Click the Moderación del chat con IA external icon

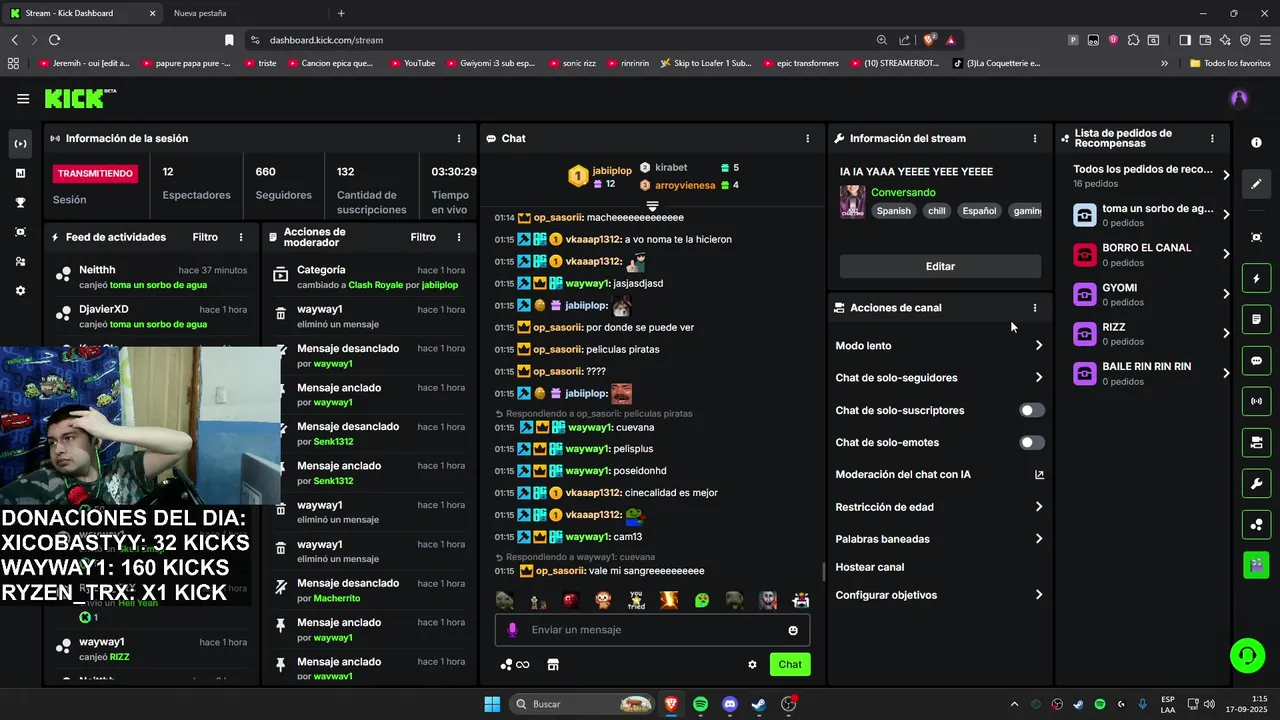click(1039, 475)
